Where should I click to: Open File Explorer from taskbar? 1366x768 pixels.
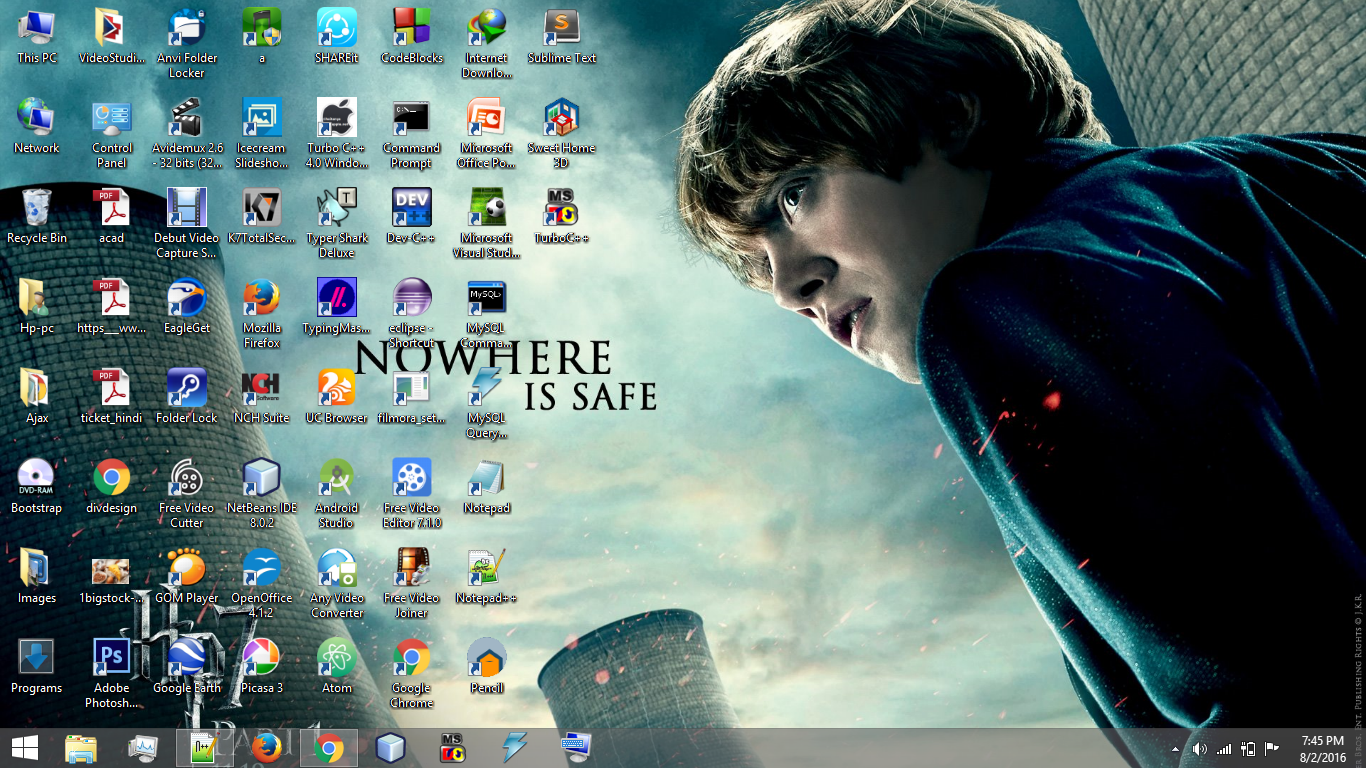(81, 748)
